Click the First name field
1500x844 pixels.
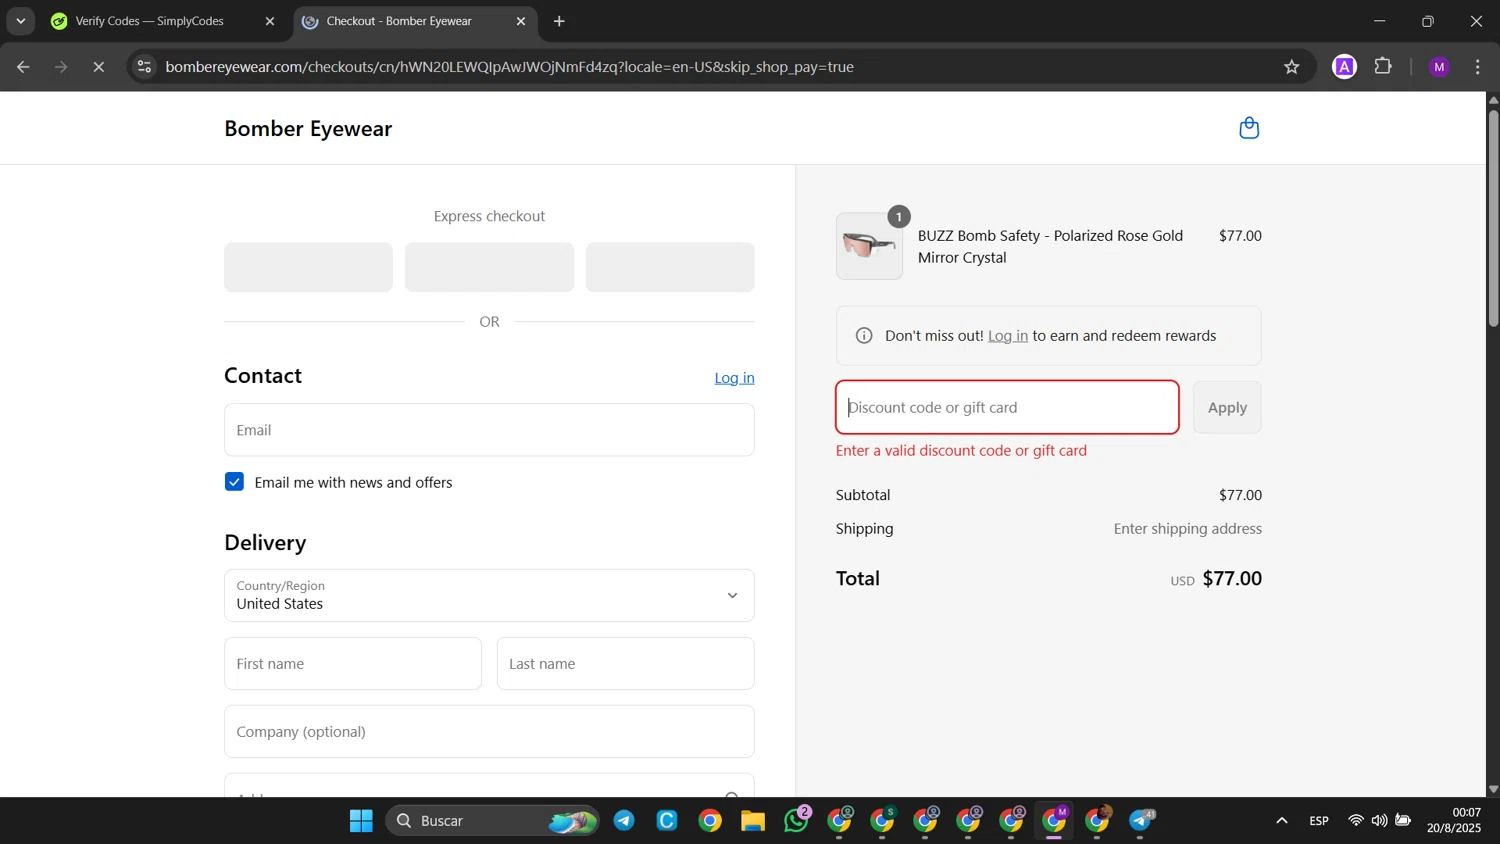(x=353, y=664)
